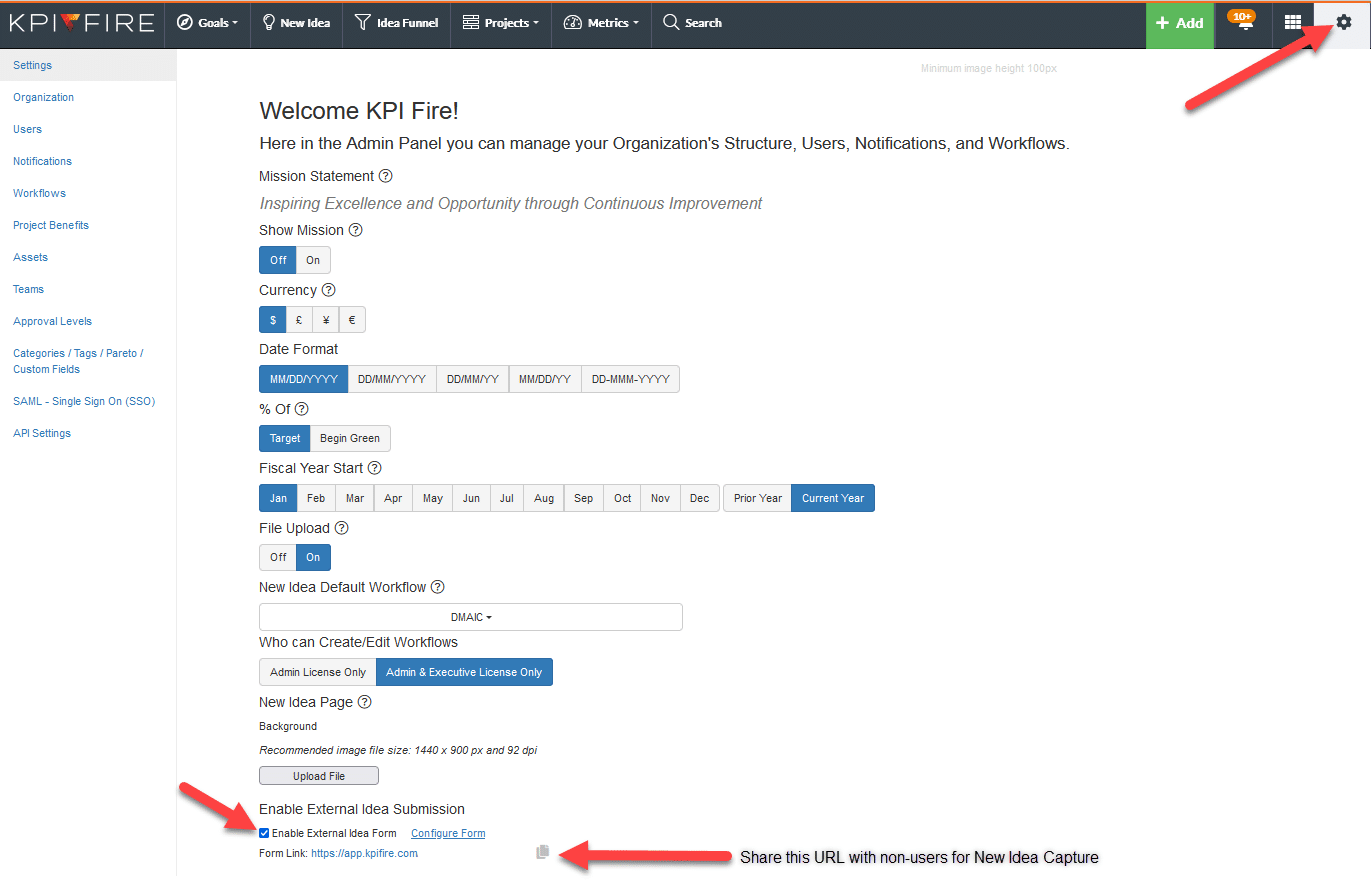This screenshot has width=1371, height=888.
Task: Open Organization in the sidebar
Action: tap(44, 97)
